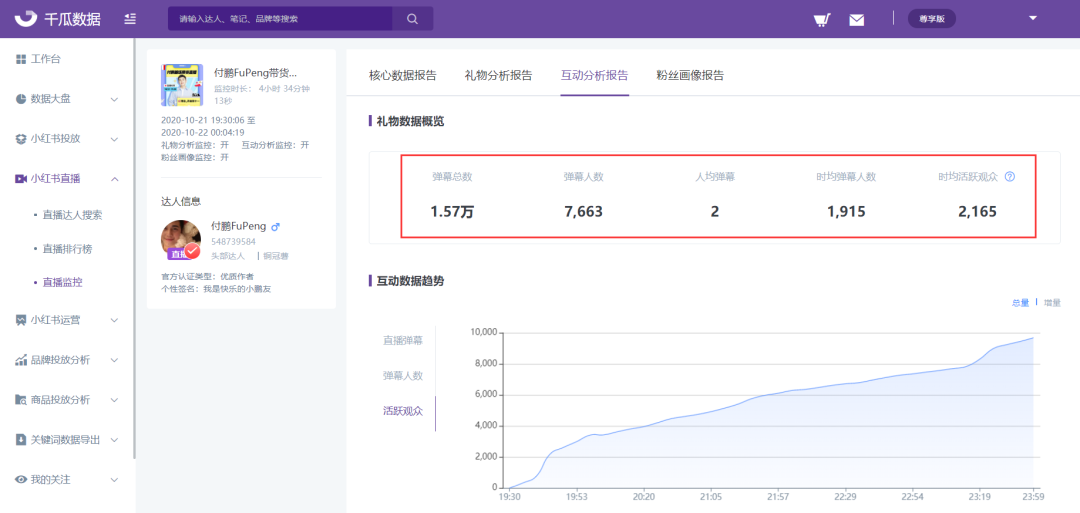Open the shopping cart icon
The width and height of the screenshot is (1080, 513).
tap(820, 19)
